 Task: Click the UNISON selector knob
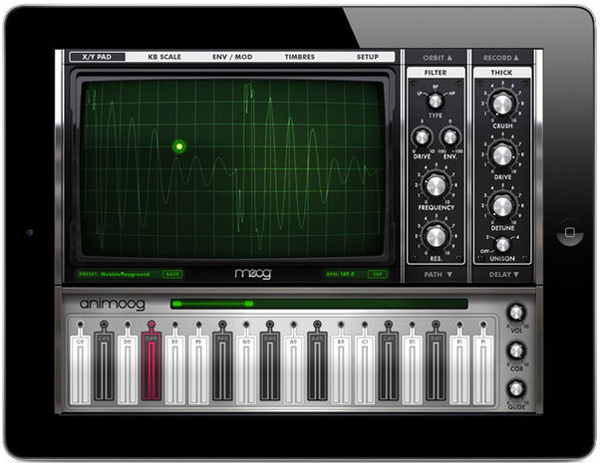[x=502, y=245]
